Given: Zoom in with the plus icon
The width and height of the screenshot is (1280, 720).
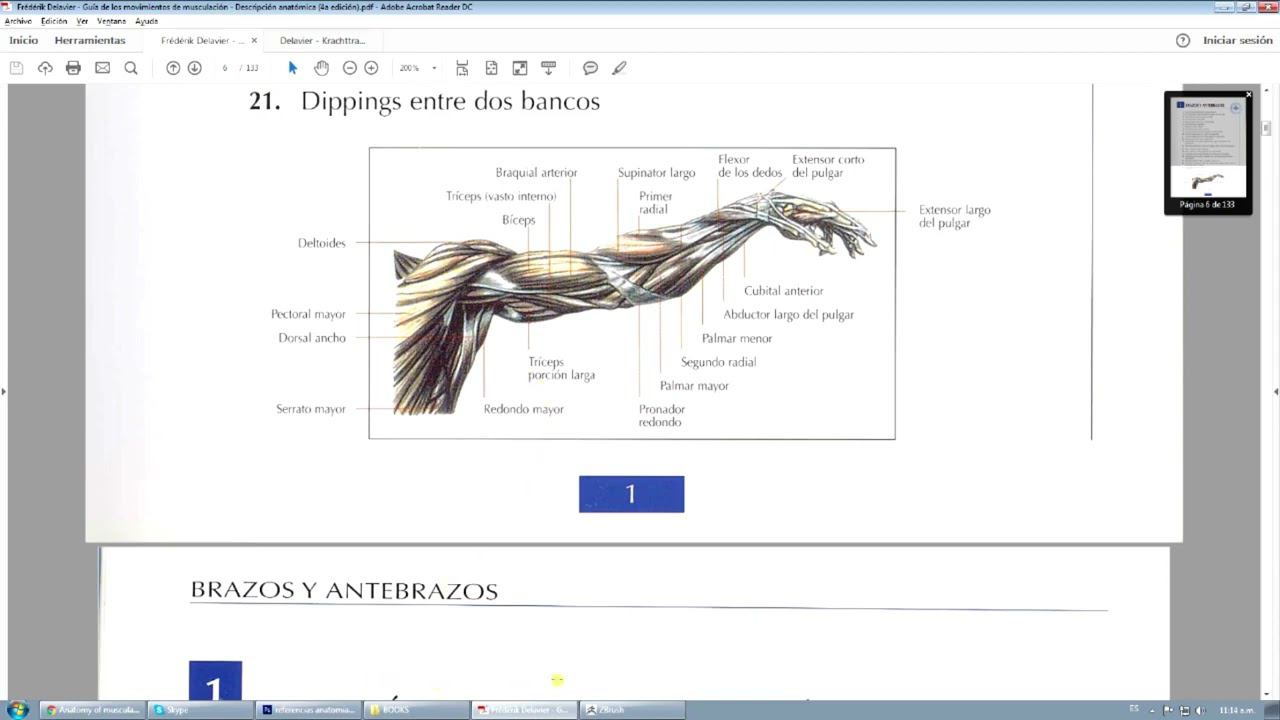Looking at the screenshot, I should [371, 68].
